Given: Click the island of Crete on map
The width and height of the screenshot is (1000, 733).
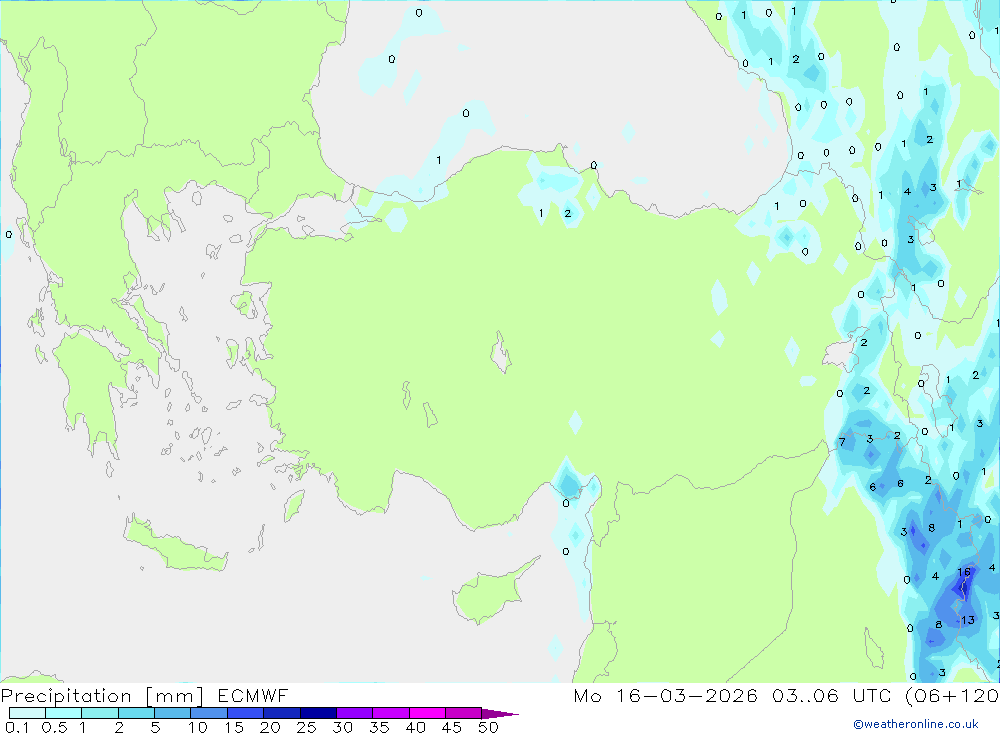Looking at the screenshot, I should click(175, 543).
